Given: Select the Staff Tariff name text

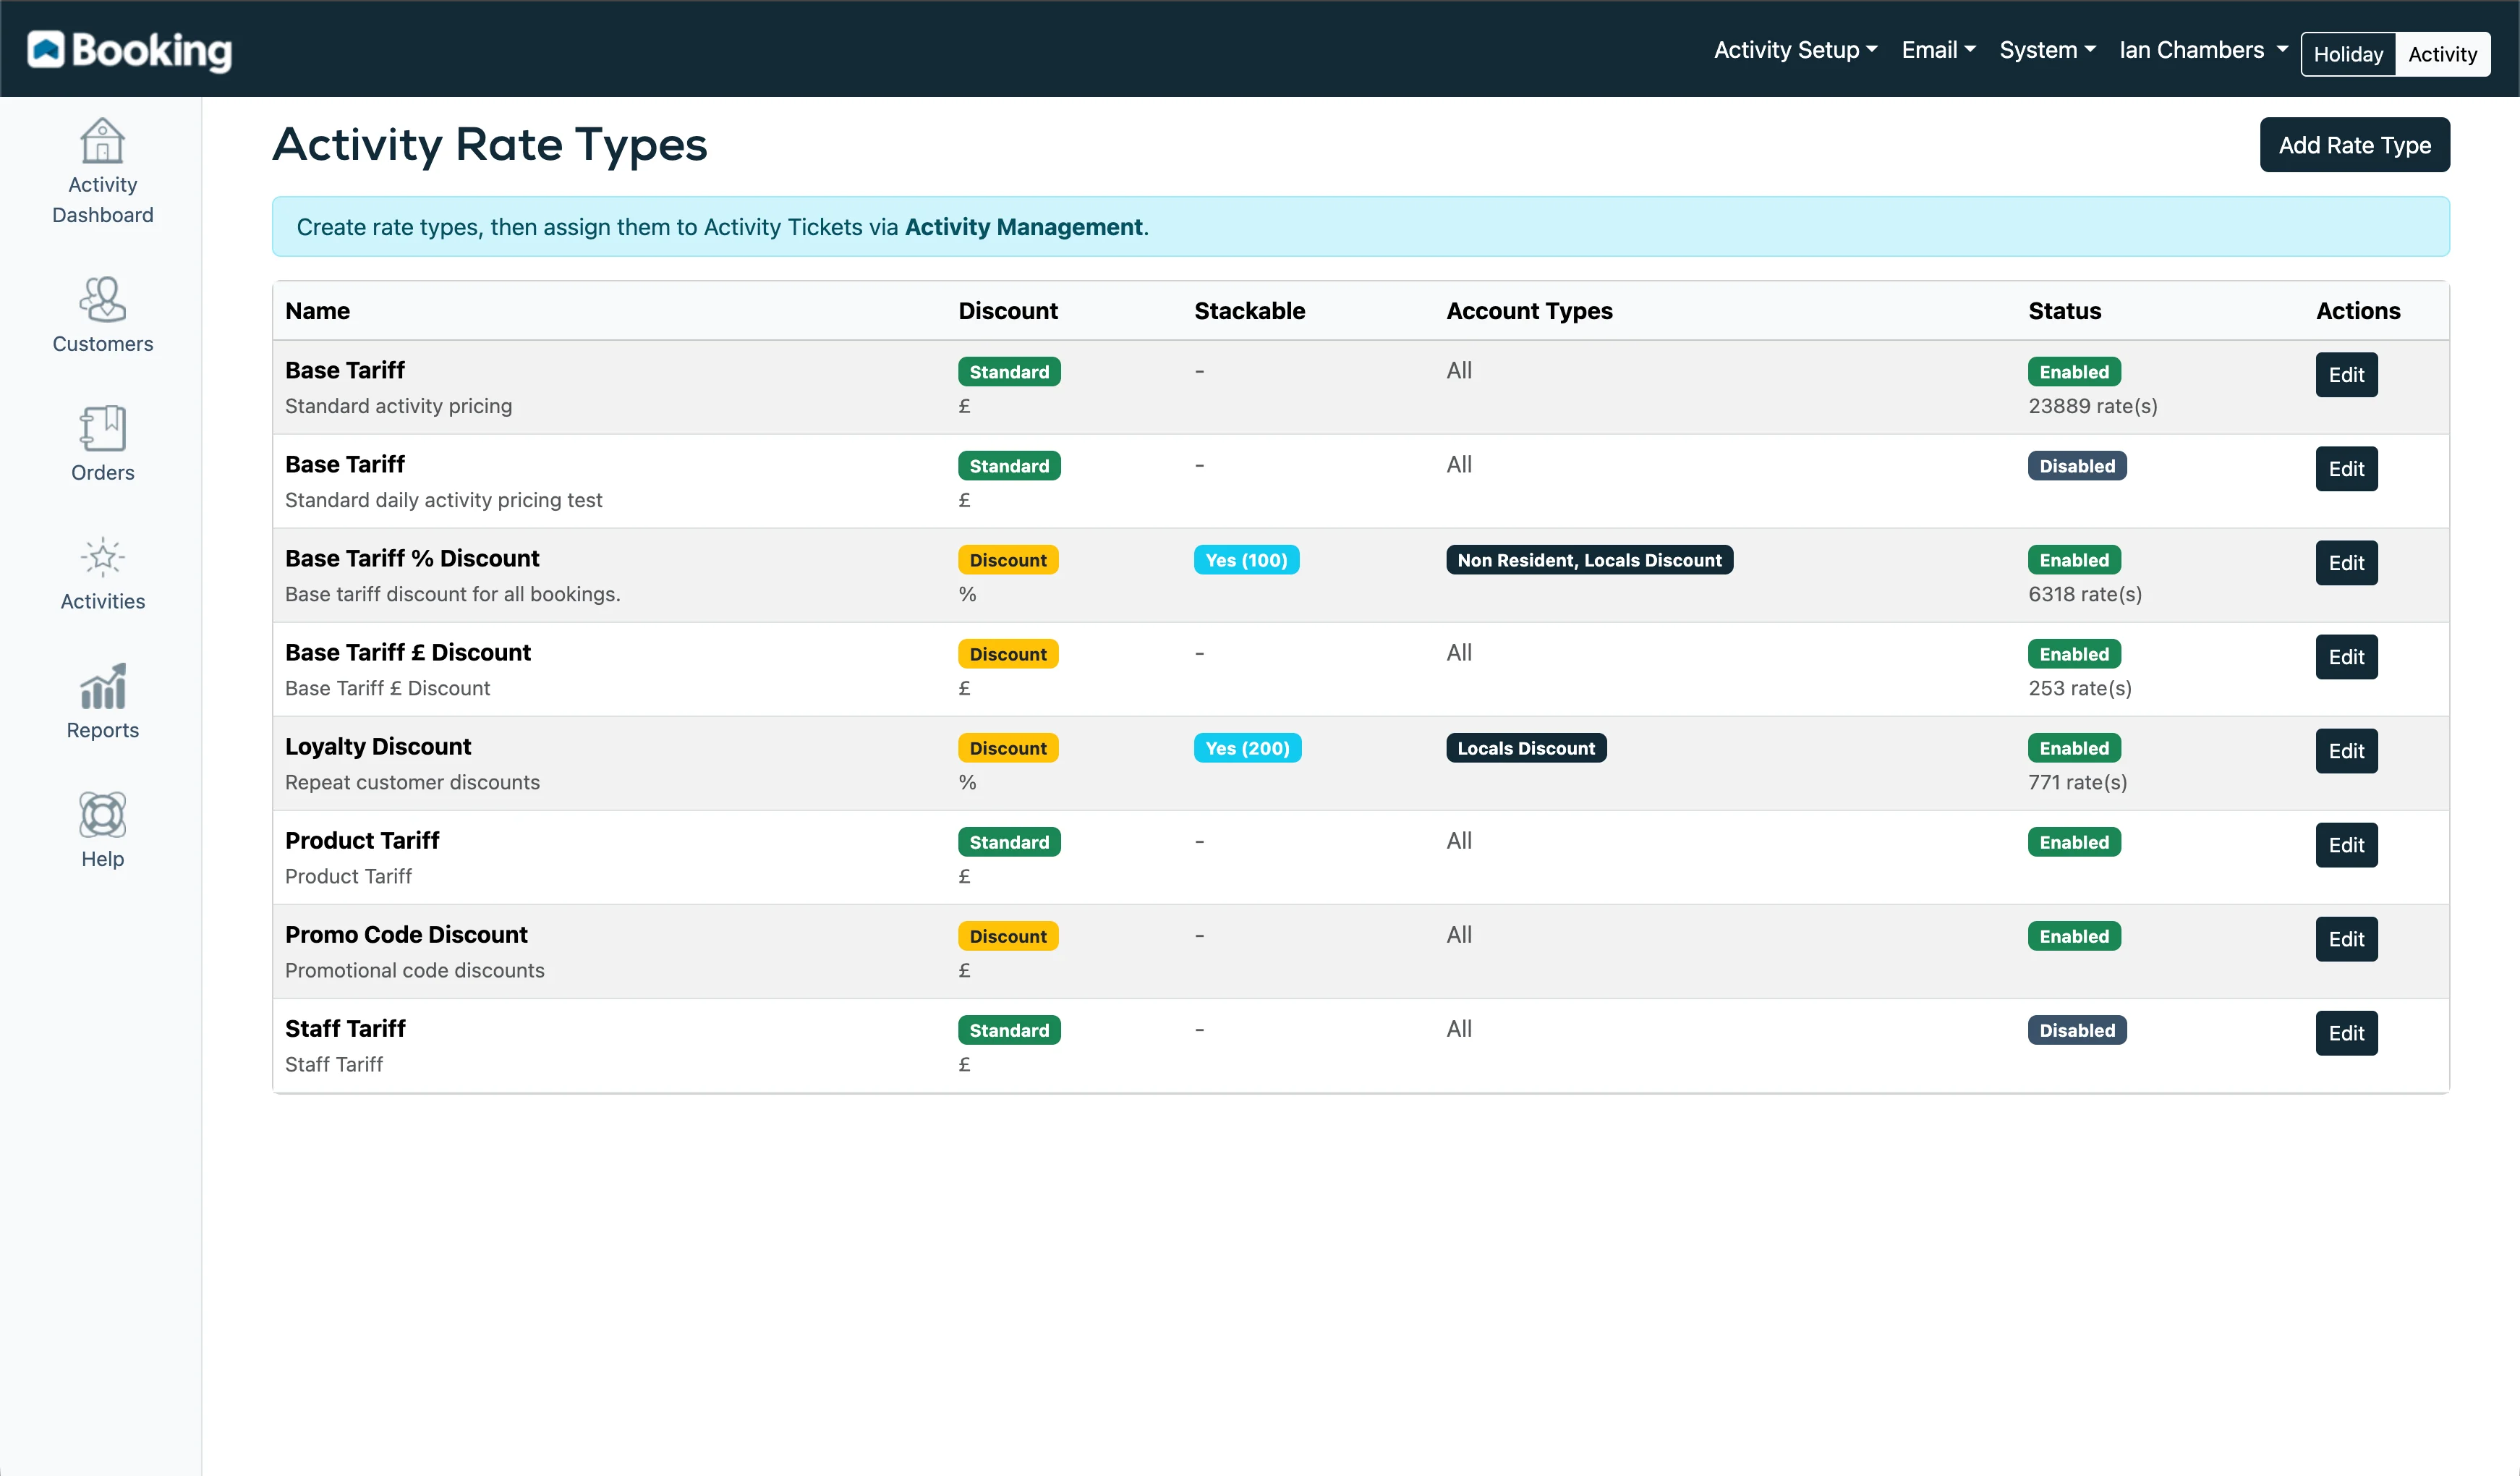Looking at the screenshot, I should (x=345, y=1028).
